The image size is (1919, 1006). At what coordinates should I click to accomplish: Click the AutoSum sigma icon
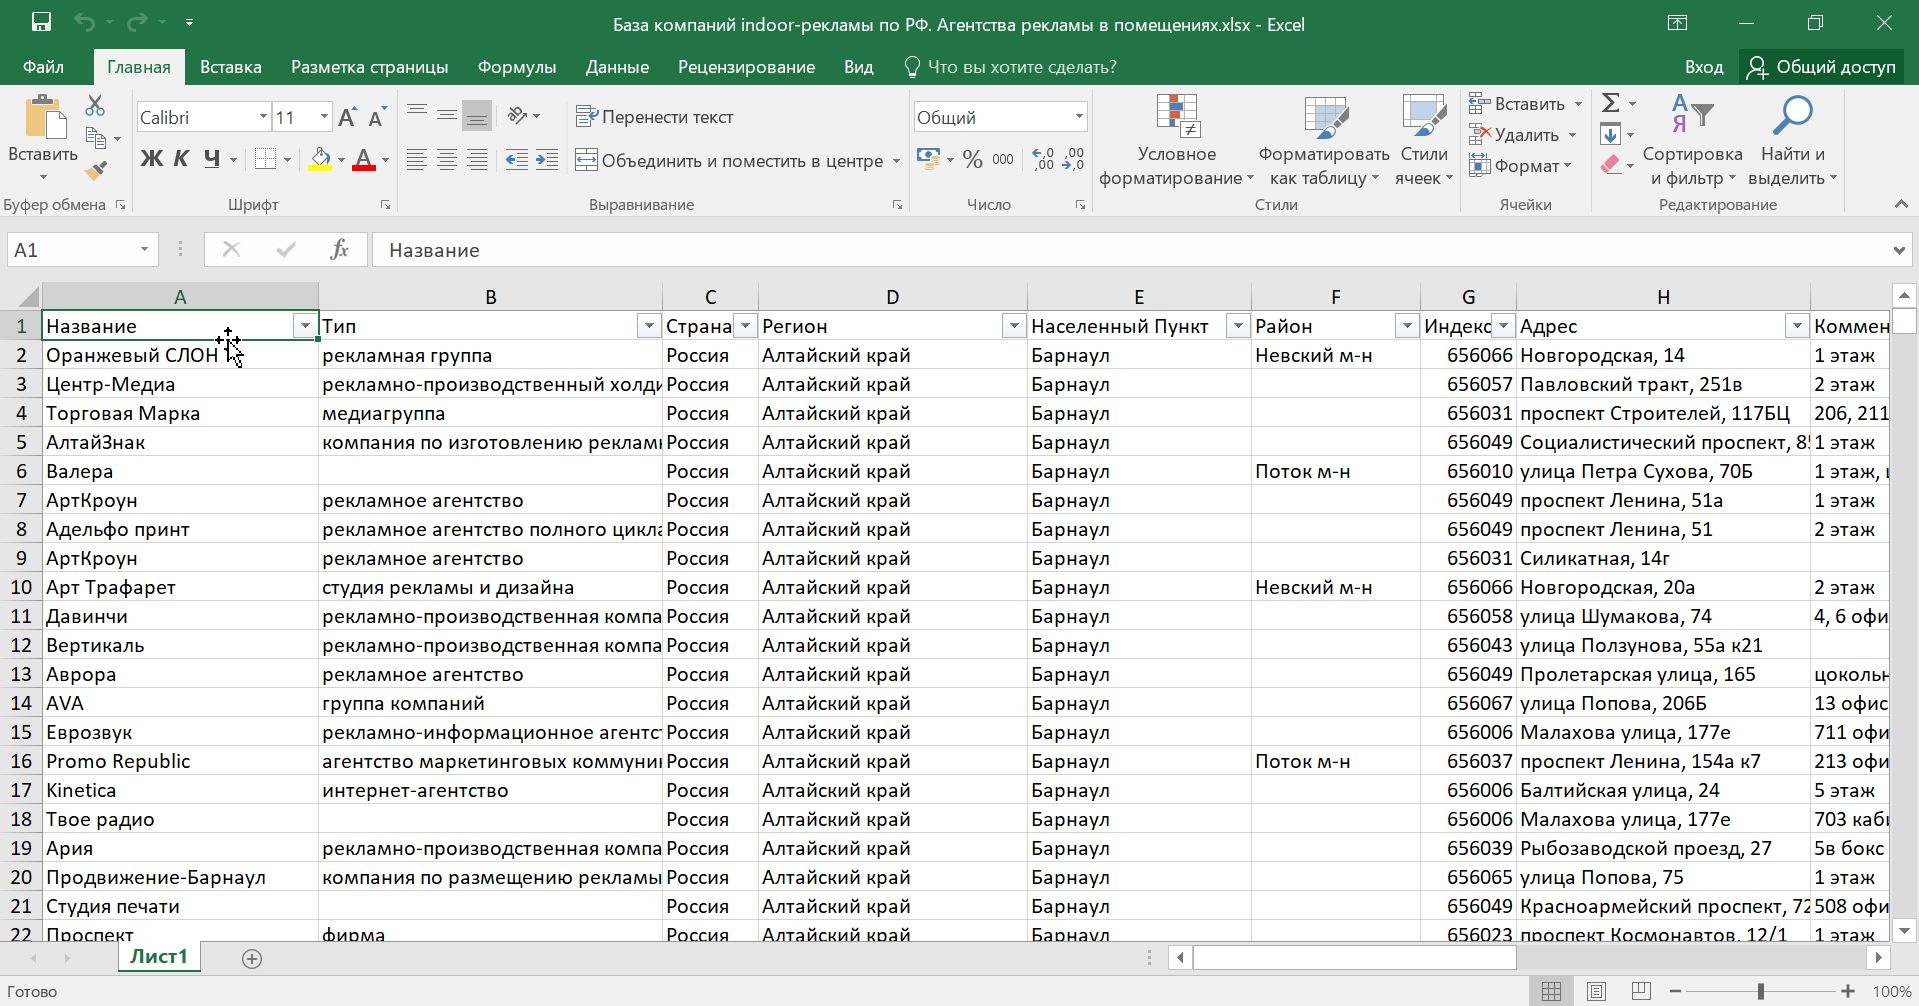1610,103
